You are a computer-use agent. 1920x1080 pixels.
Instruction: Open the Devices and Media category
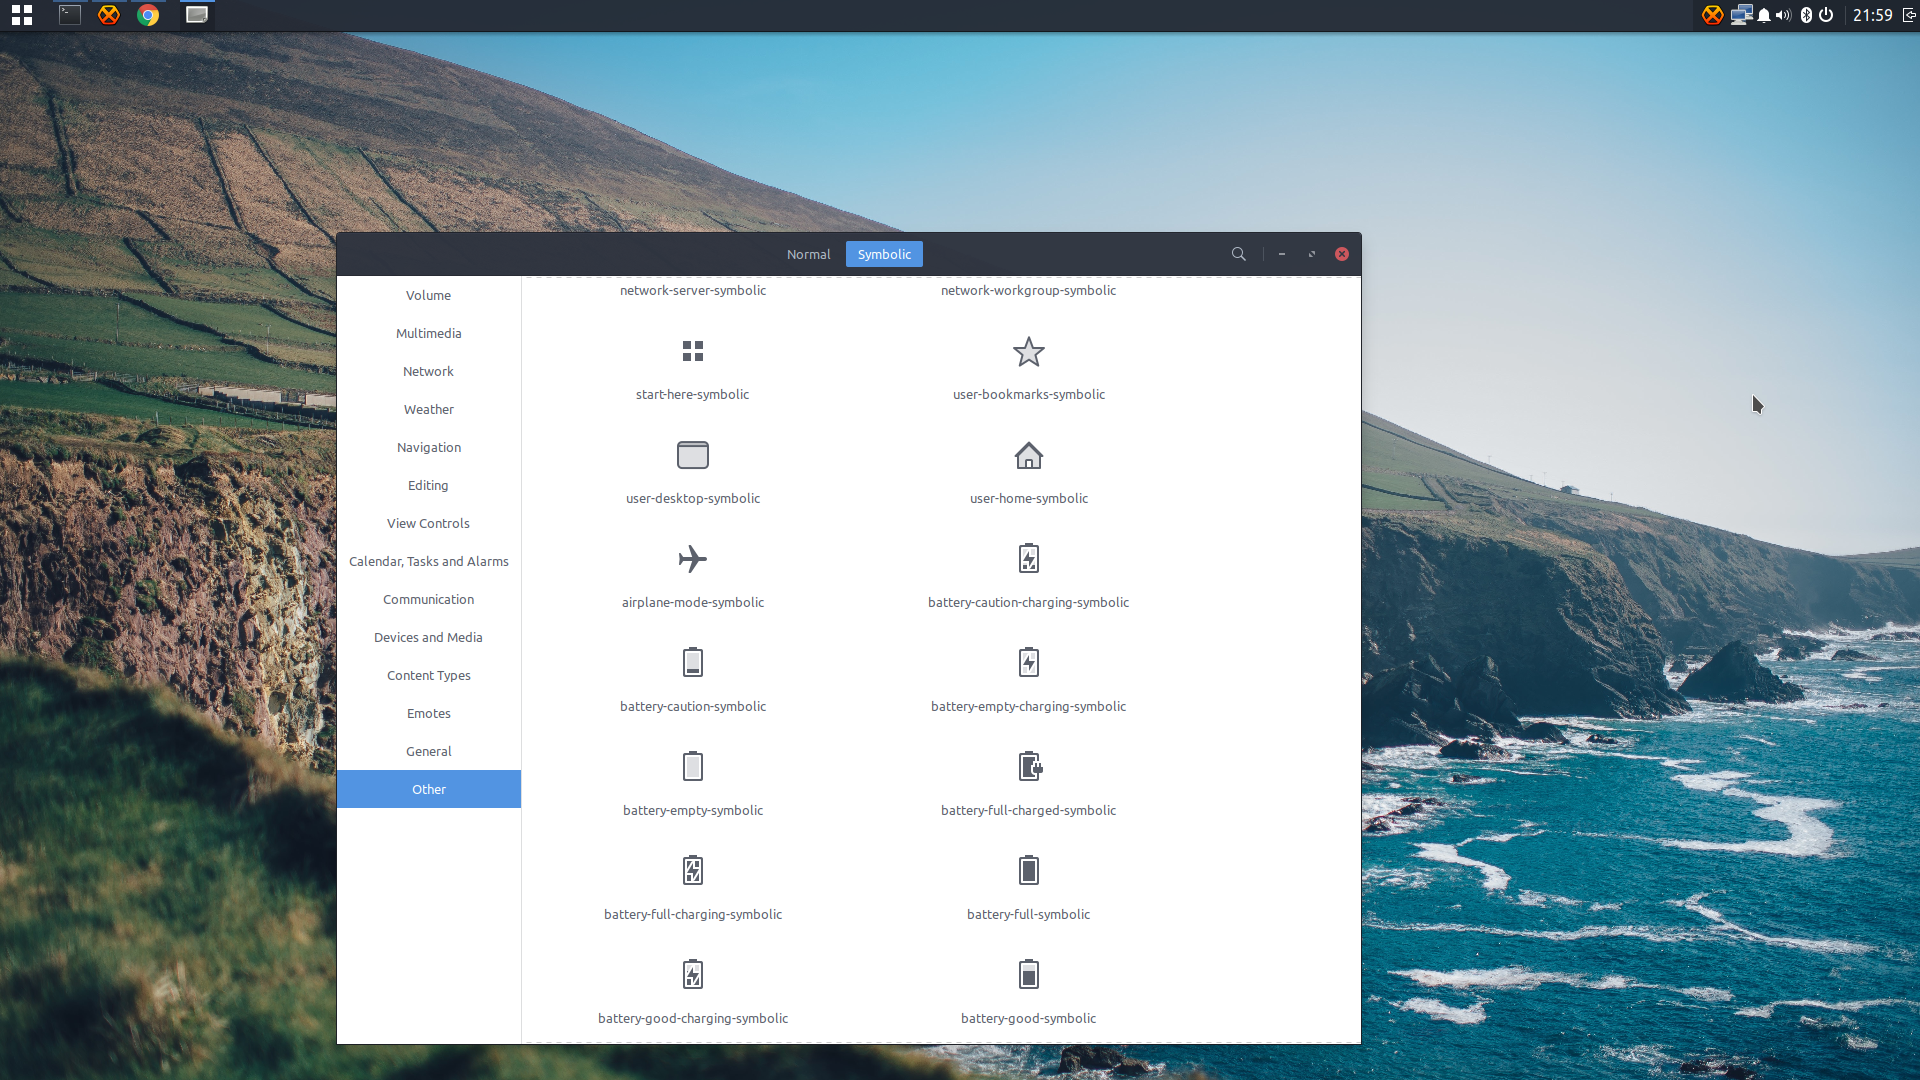click(429, 637)
